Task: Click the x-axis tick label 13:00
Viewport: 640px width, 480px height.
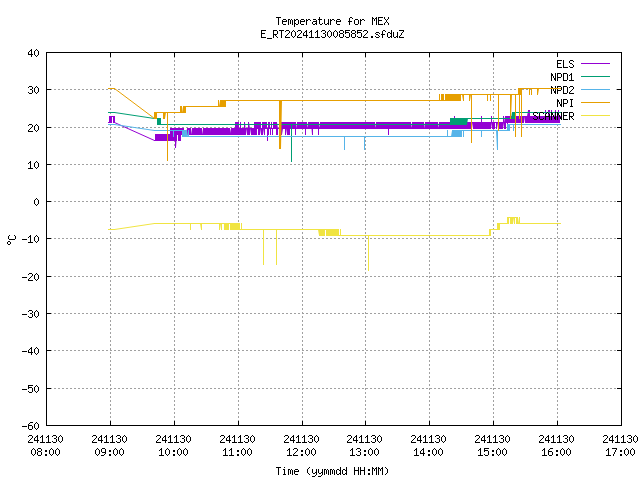Action: [364, 452]
